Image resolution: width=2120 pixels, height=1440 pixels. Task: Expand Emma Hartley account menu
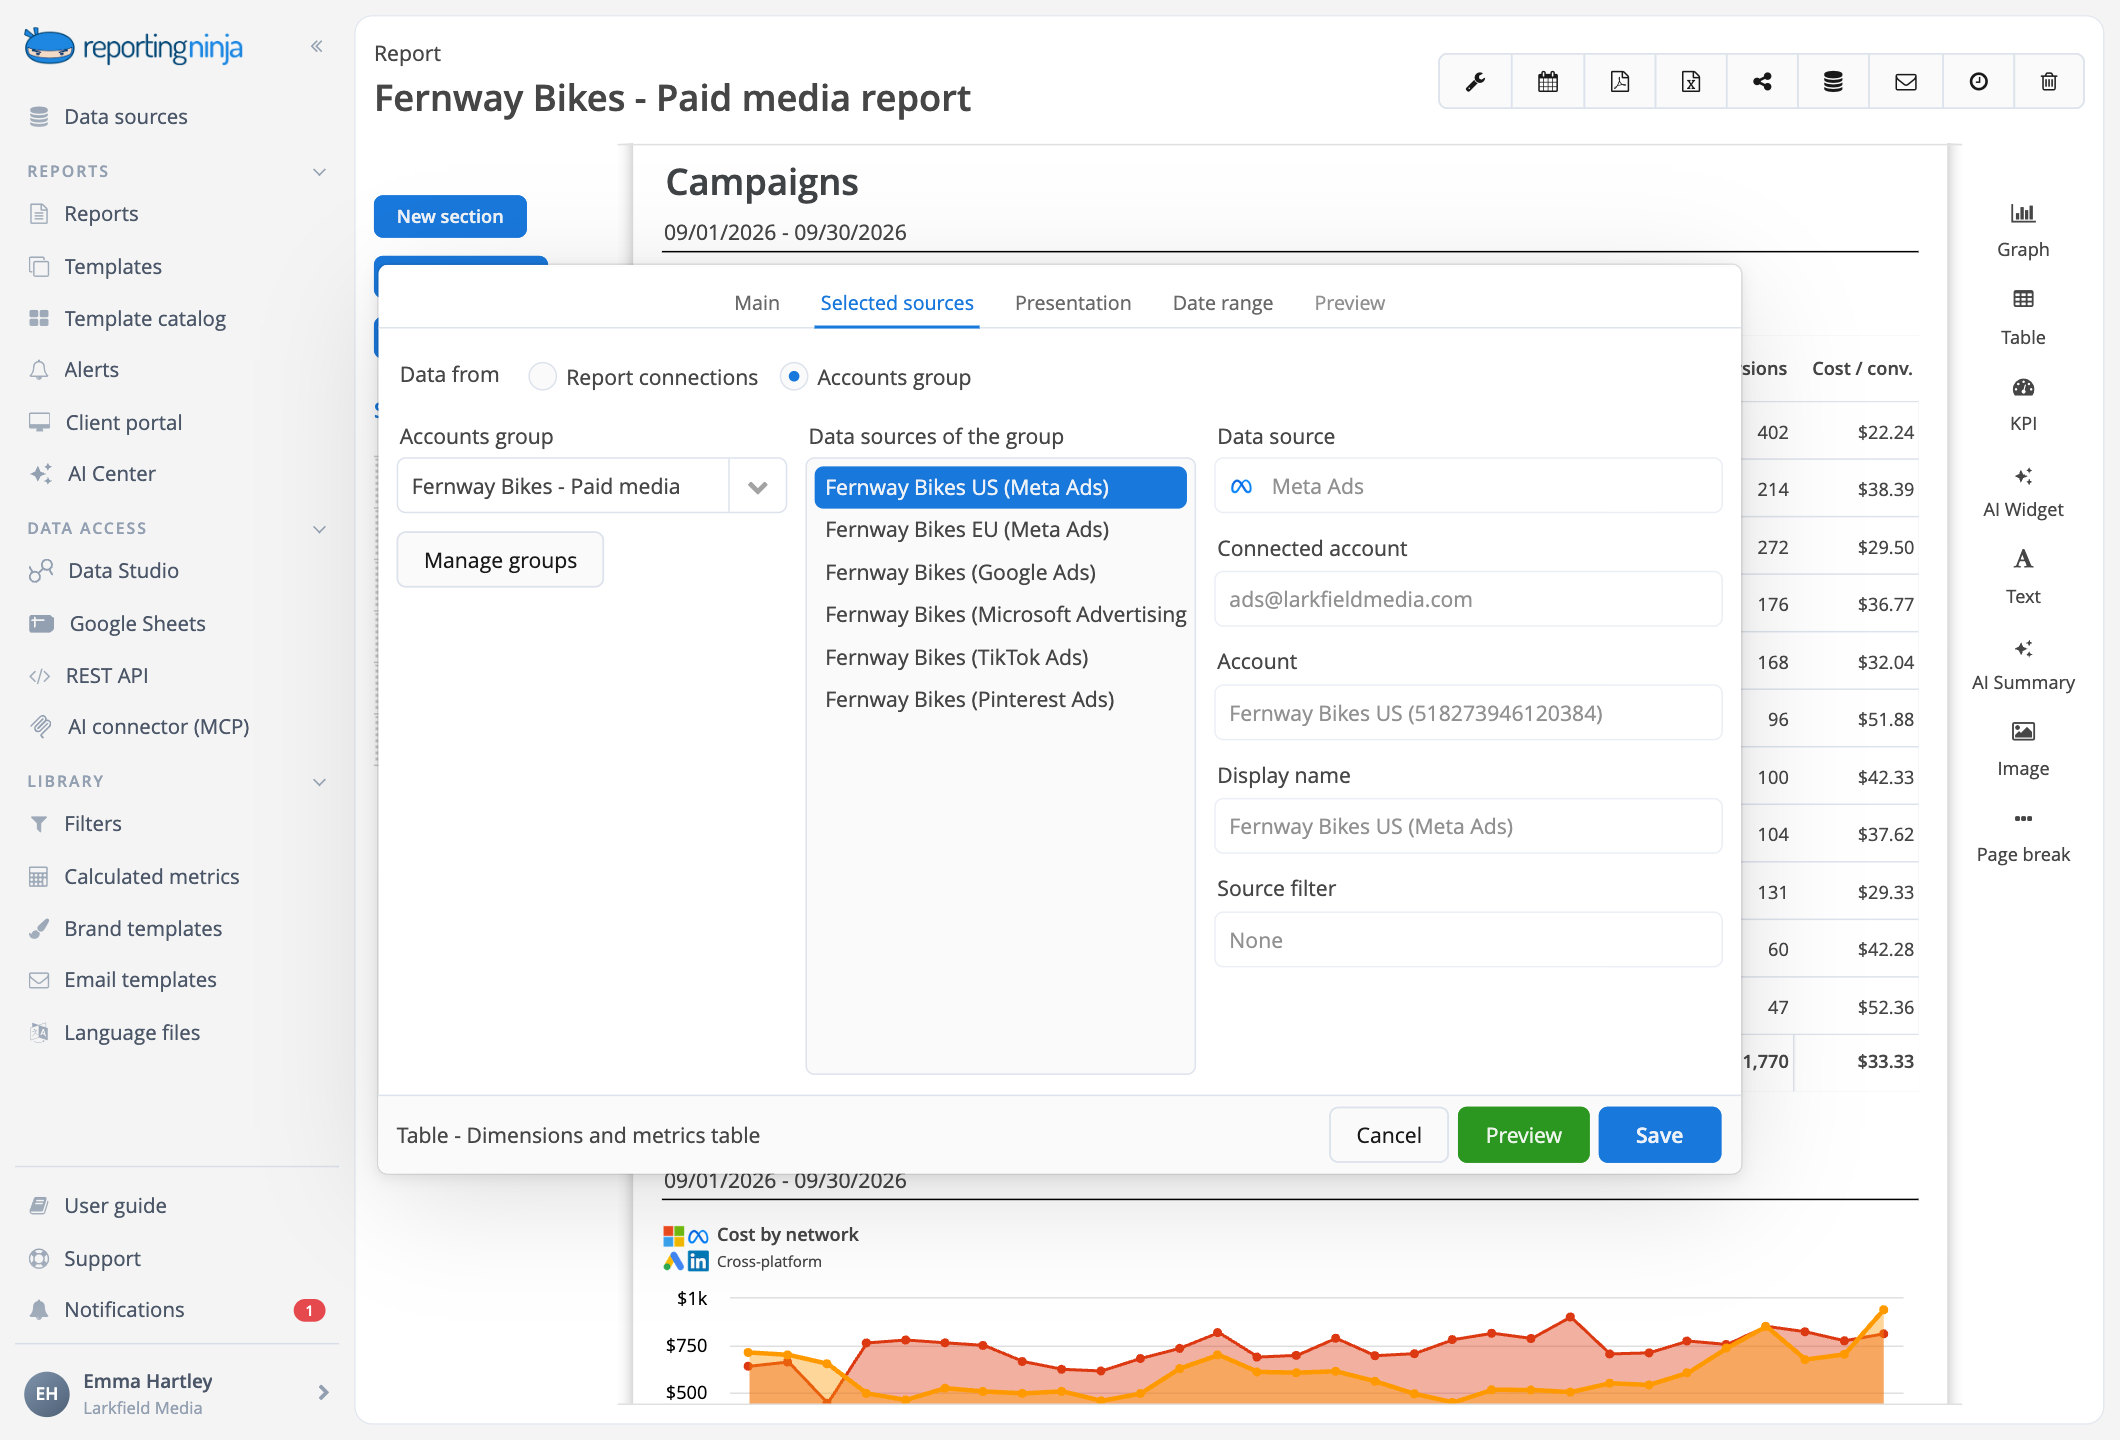point(323,1393)
